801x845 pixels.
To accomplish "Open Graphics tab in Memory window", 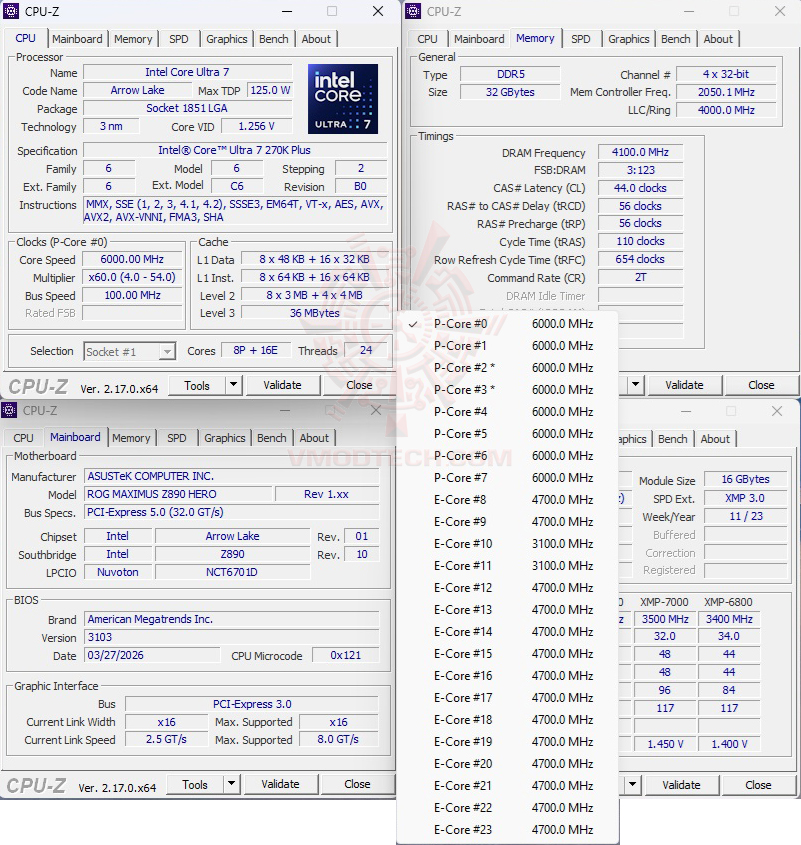I will click(629, 39).
